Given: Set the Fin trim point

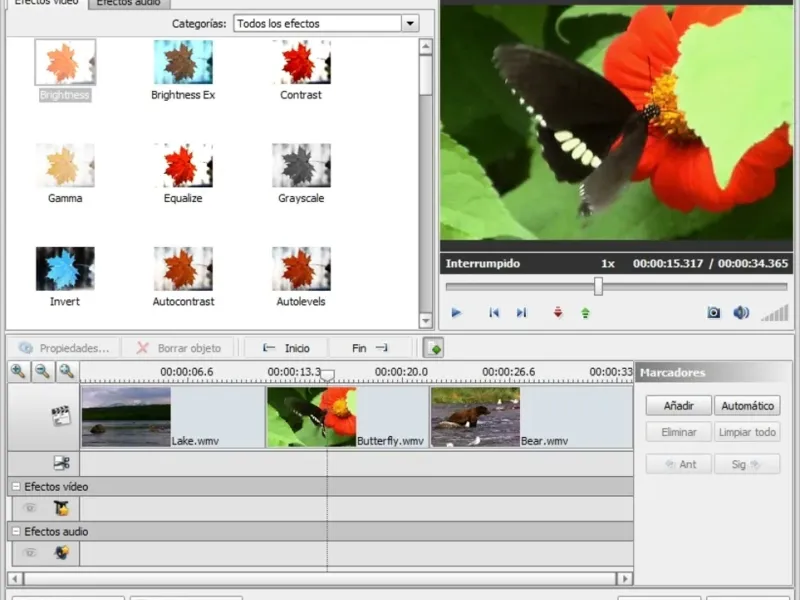Looking at the screenshot, I should [369, 348].
